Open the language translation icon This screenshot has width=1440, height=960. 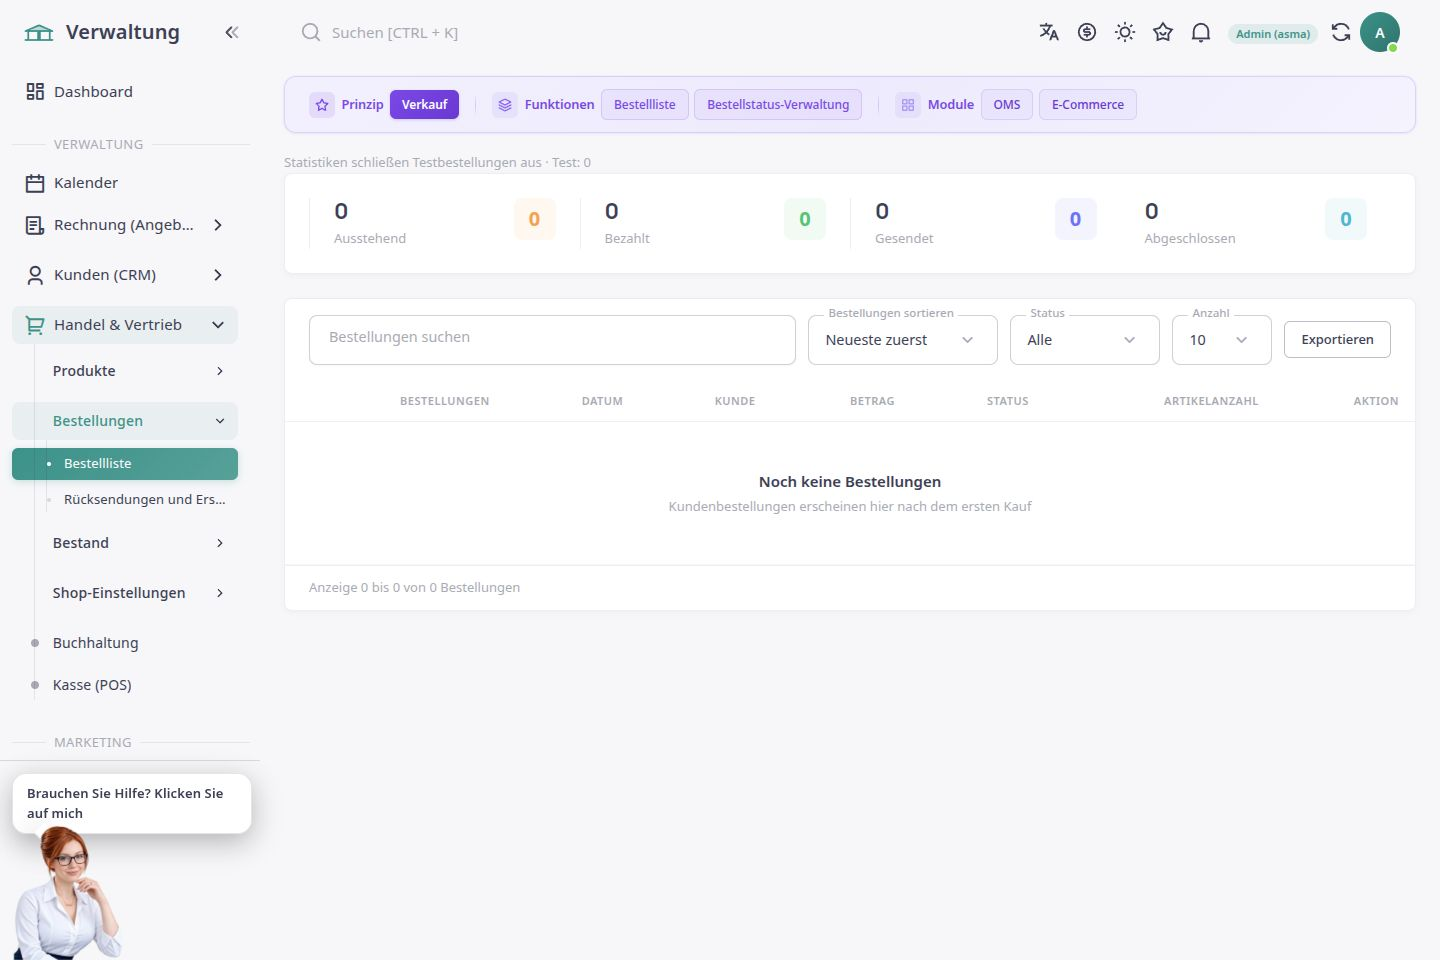point(1049,32)
